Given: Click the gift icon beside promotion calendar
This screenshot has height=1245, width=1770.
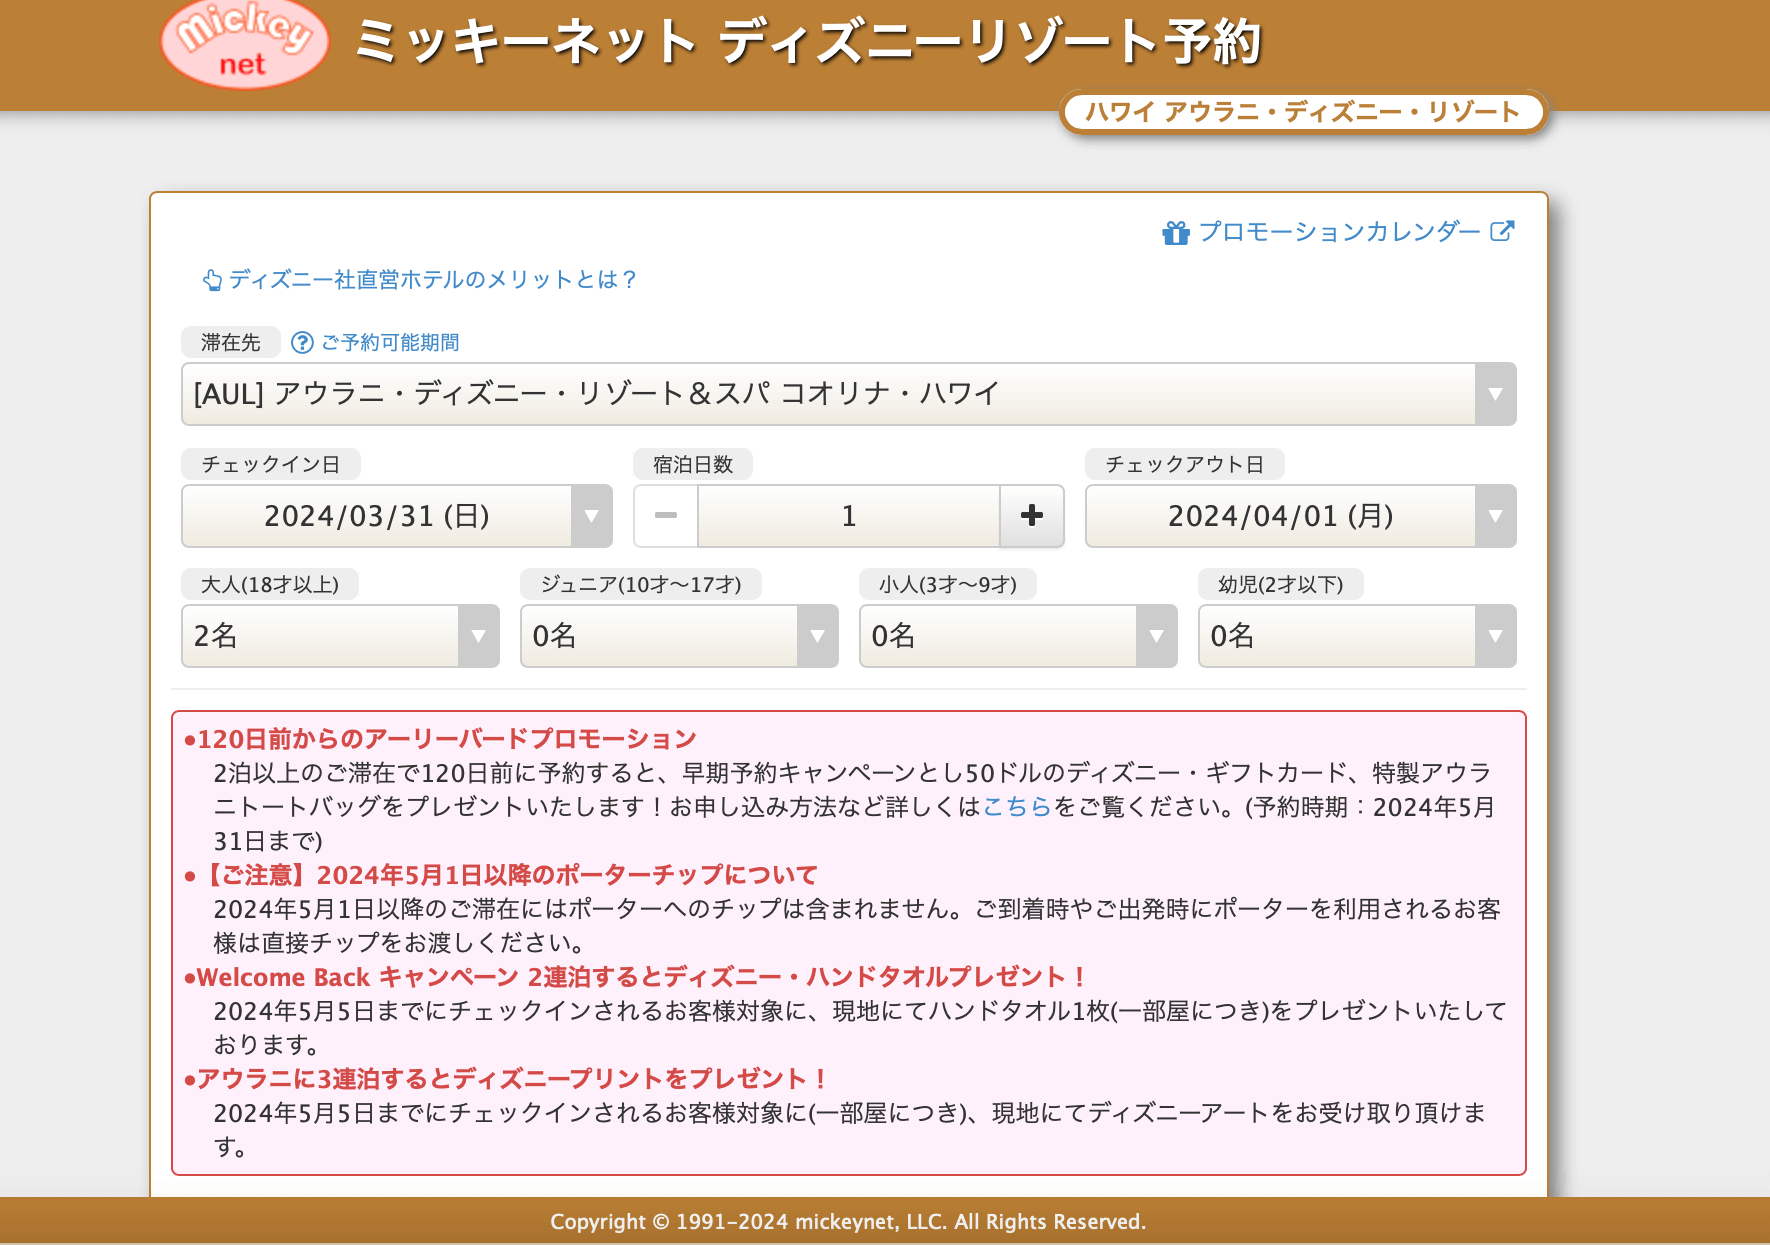Looking at the screenshot, I should pyautogui.click(x=1175, y=233).
